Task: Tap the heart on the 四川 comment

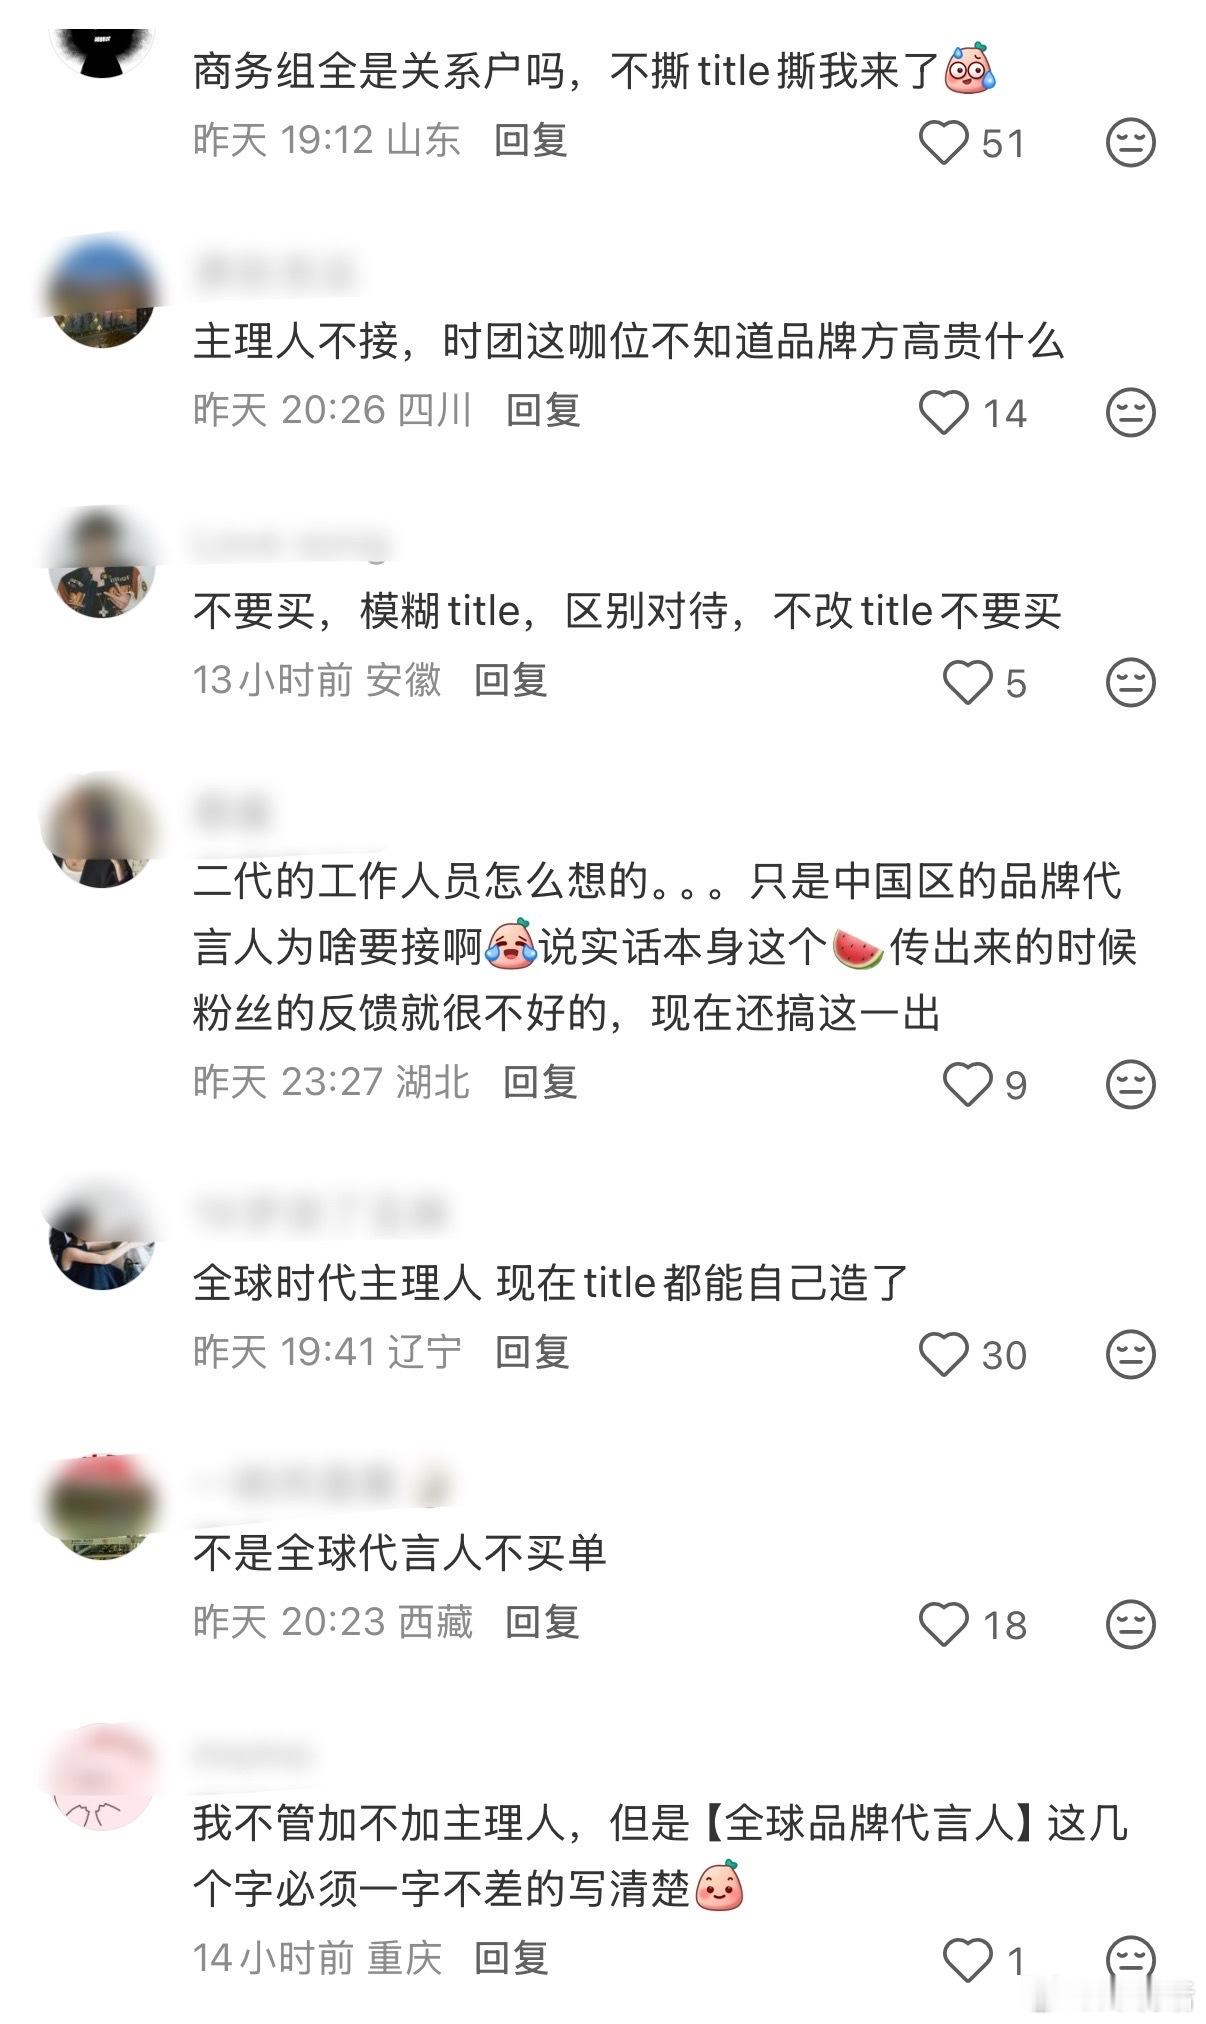Action: point(944,413)
